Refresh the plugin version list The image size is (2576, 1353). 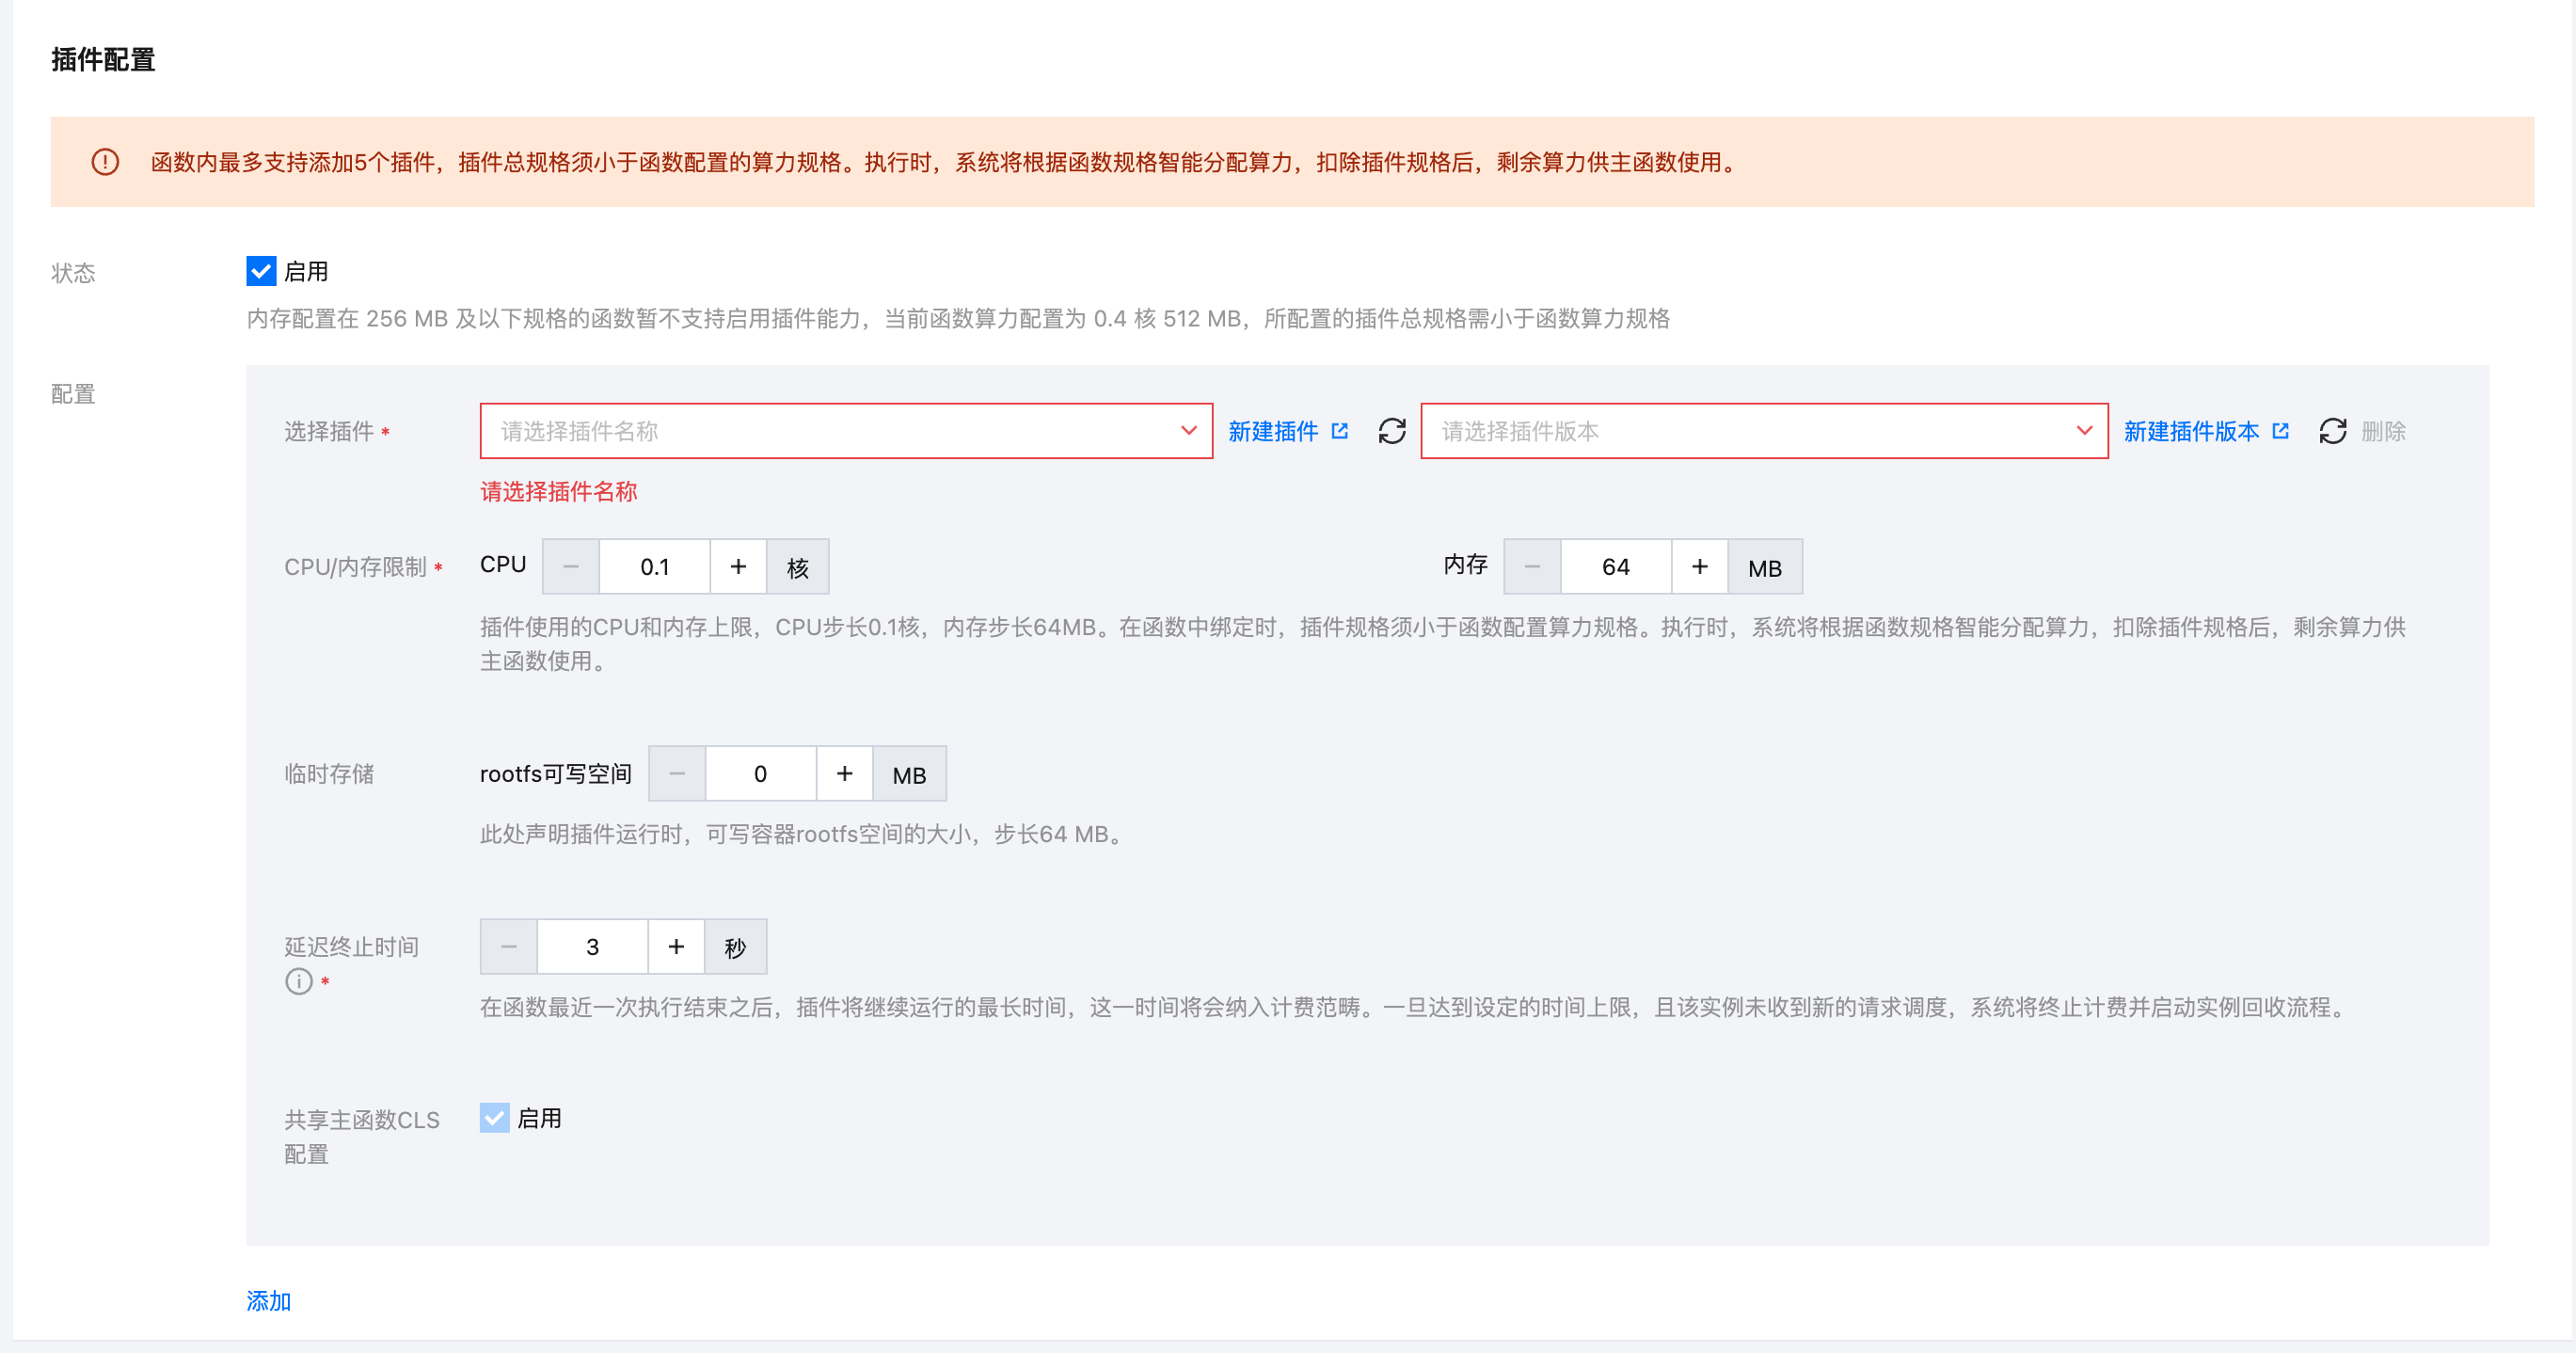point(2332,431)
